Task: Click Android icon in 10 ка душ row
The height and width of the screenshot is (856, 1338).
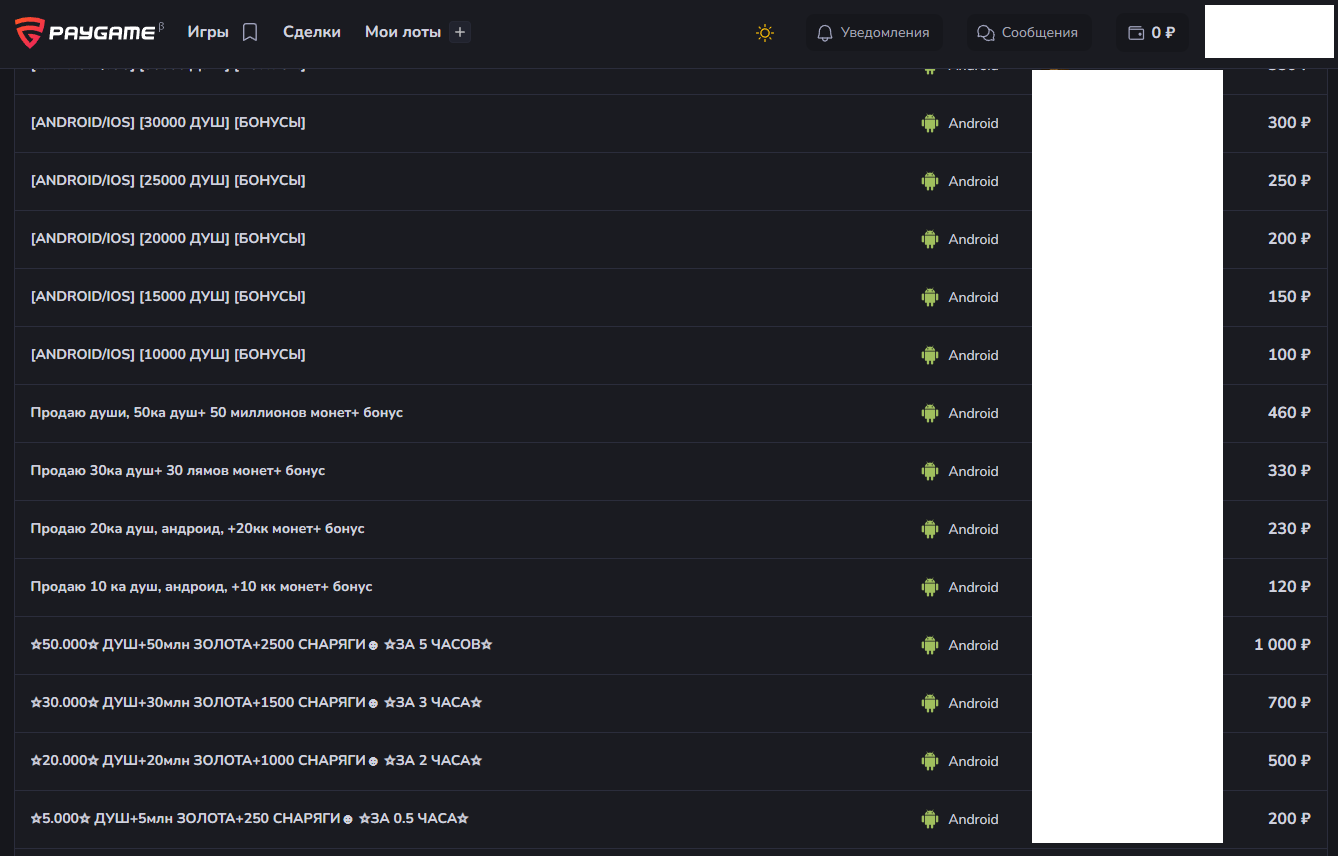Action: coord(930,587)
